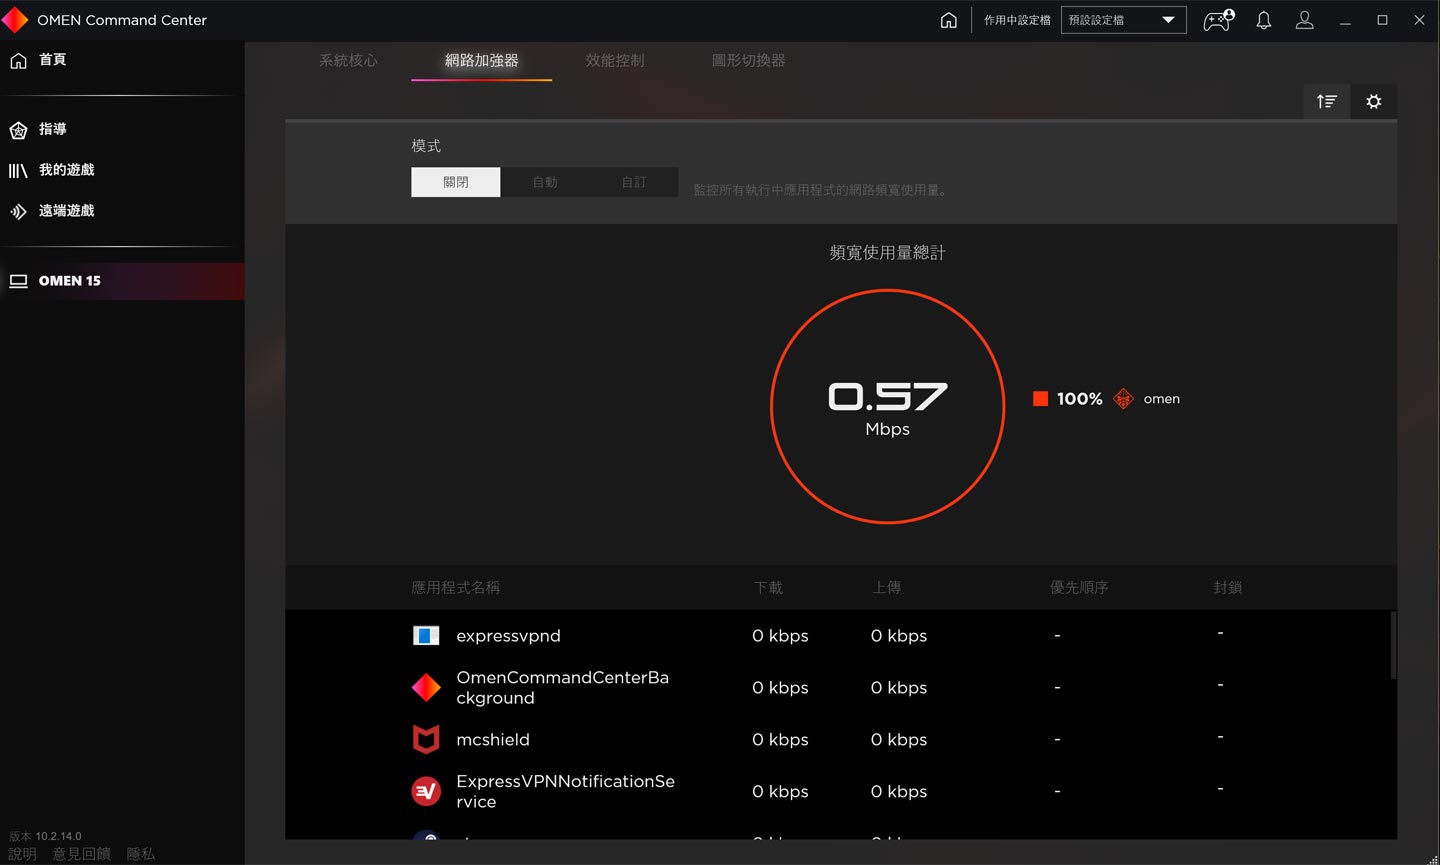Click the 優先順序 column header

coord(1079,588)
